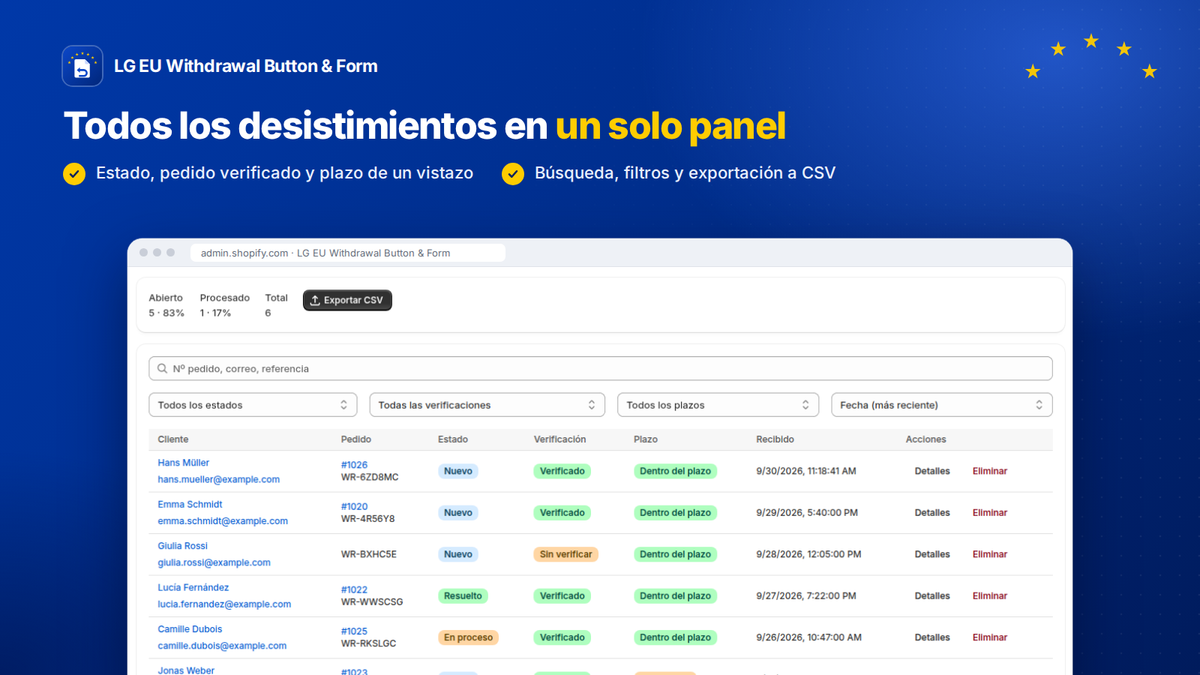Eliminar the Emma Schmidt withdrawal
Image resolution: width=1200 pixels, height=675 pixels.
990,513
